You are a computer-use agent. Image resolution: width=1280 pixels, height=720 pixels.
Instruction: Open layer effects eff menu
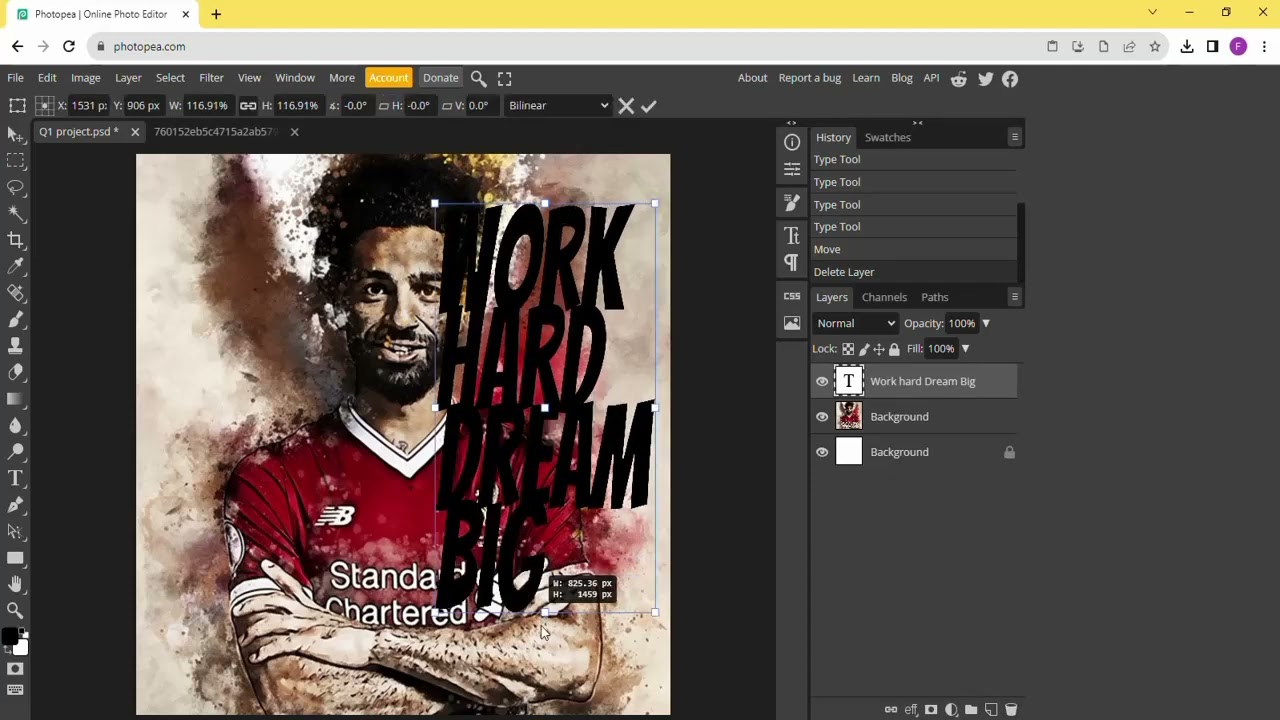(x=911, y=710)
